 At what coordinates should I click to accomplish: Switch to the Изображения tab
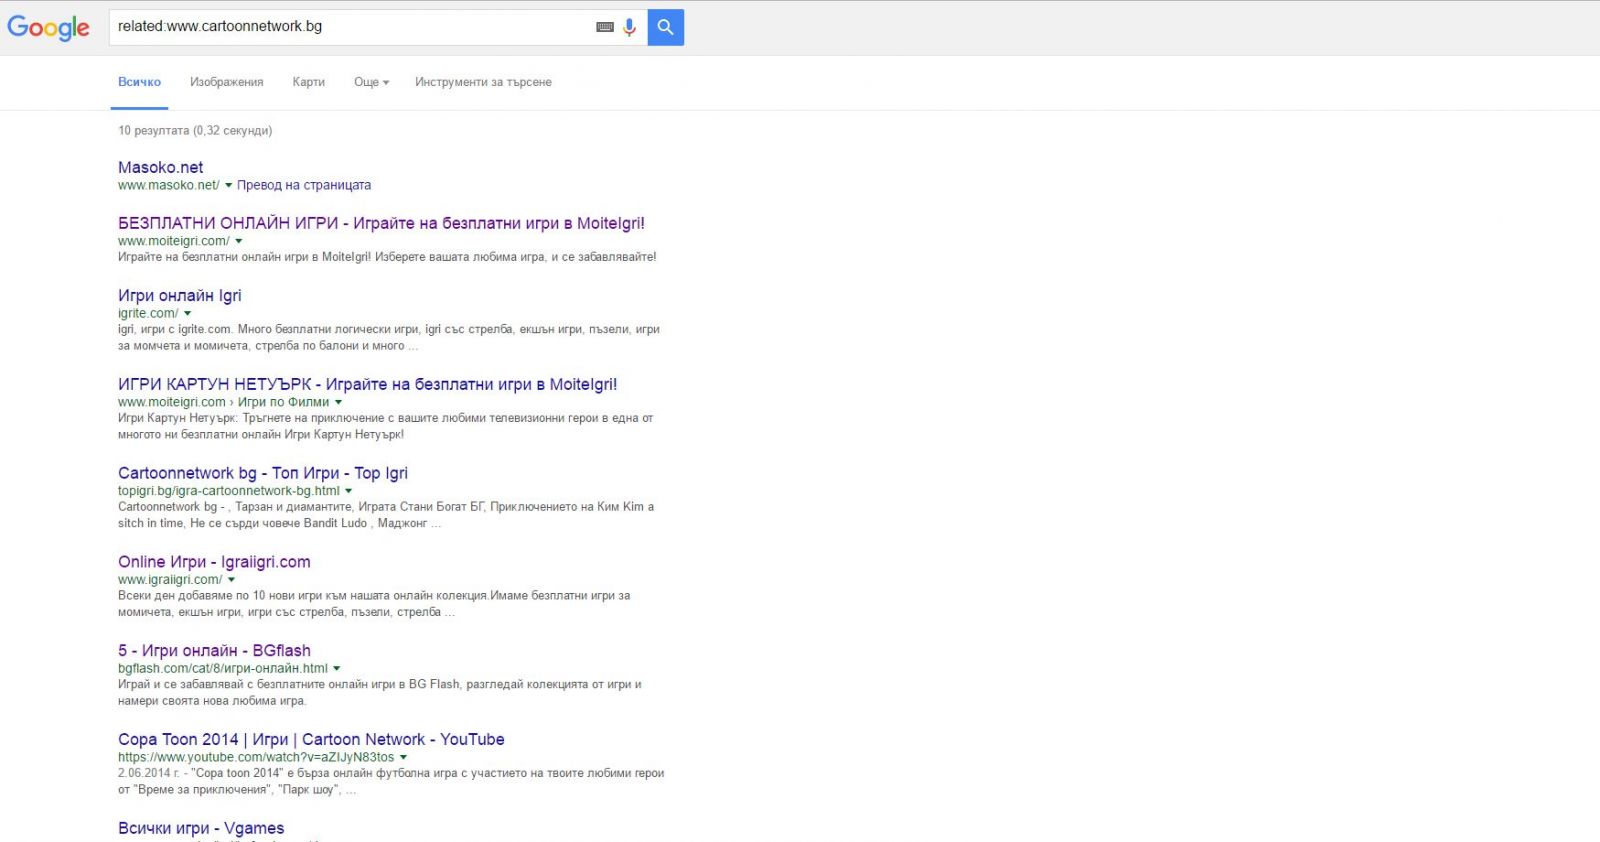pos(227,82)
